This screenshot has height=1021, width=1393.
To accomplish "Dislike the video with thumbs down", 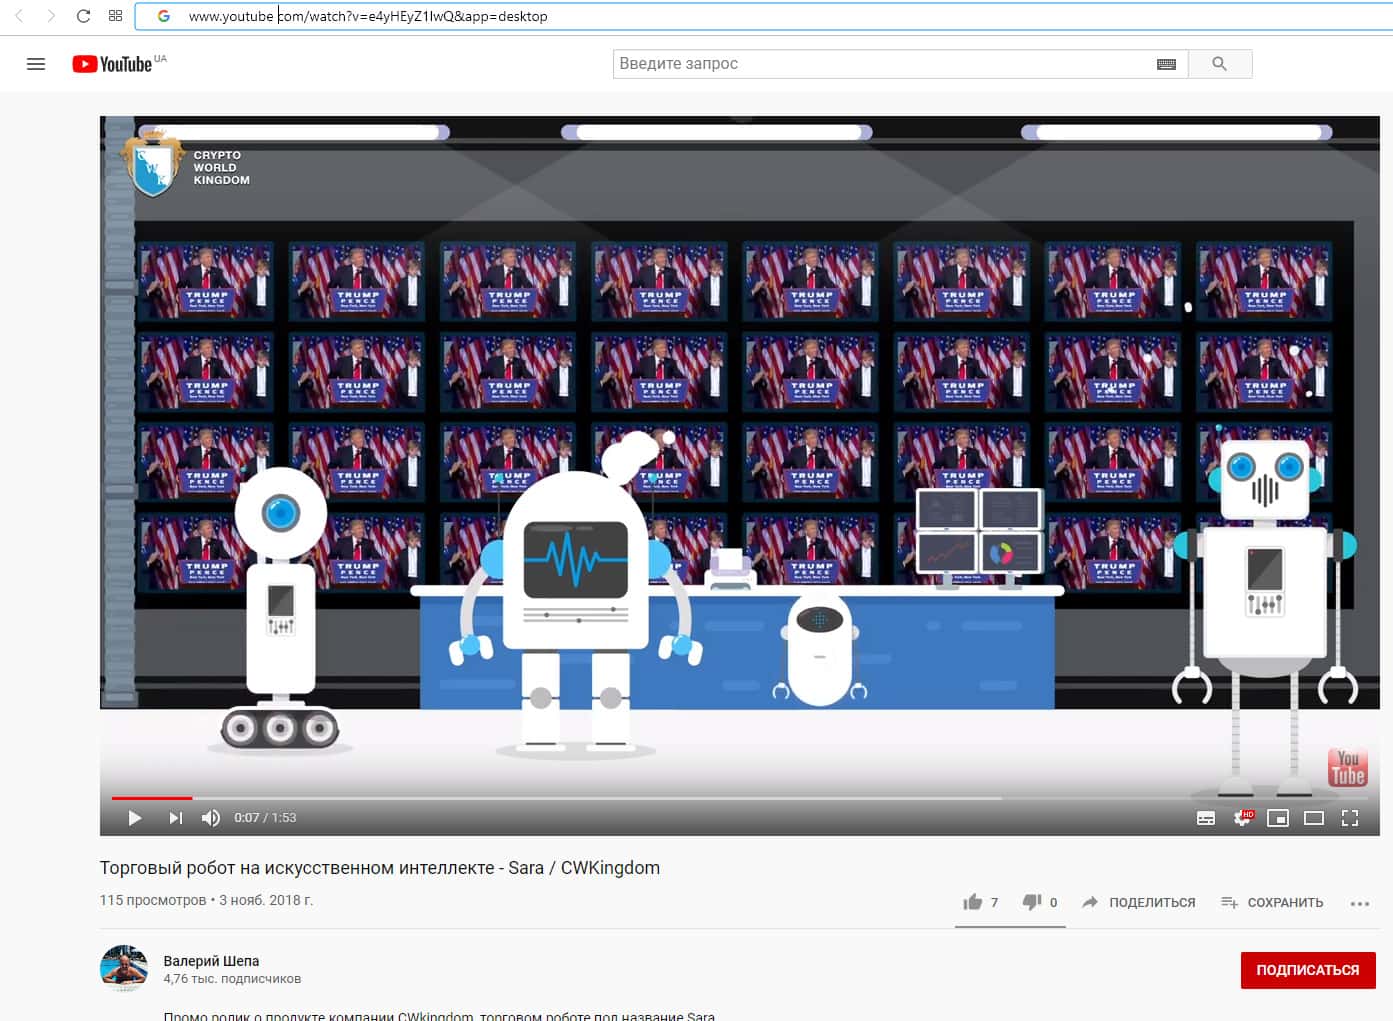I will point(1040,902).
